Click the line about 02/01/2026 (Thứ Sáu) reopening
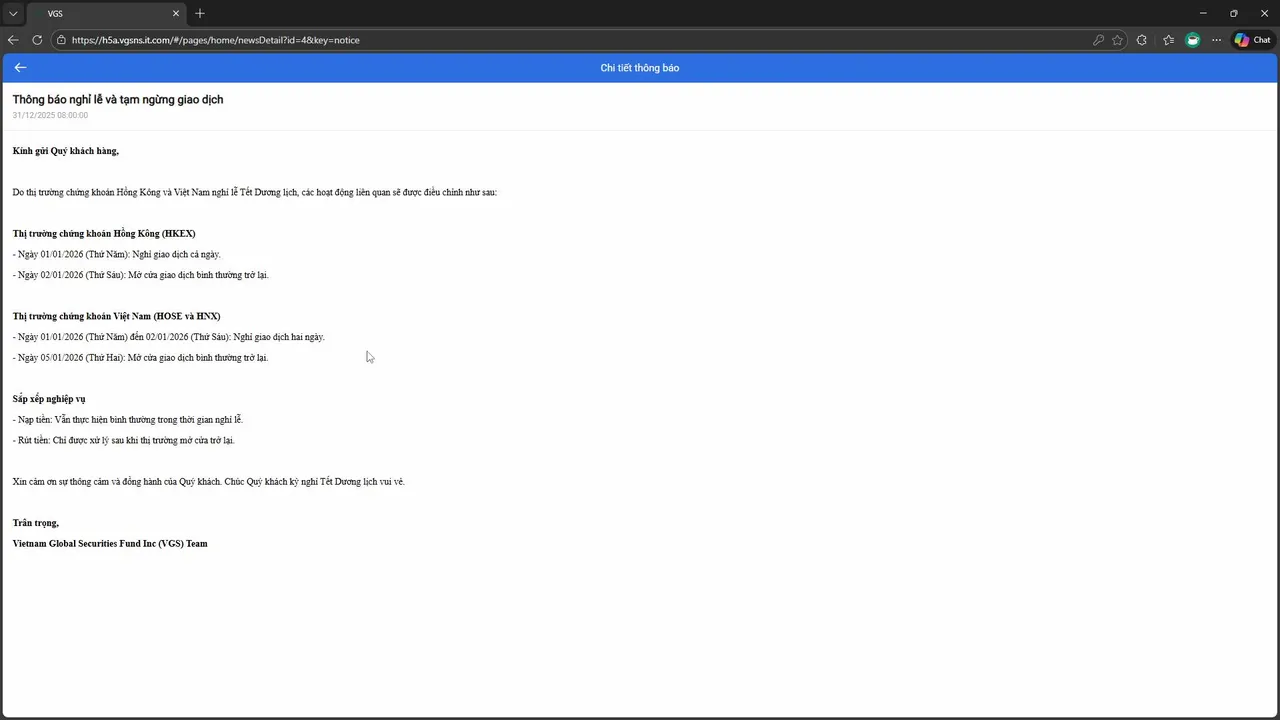This screenshot has width=1280, height=720. [141, 275]
